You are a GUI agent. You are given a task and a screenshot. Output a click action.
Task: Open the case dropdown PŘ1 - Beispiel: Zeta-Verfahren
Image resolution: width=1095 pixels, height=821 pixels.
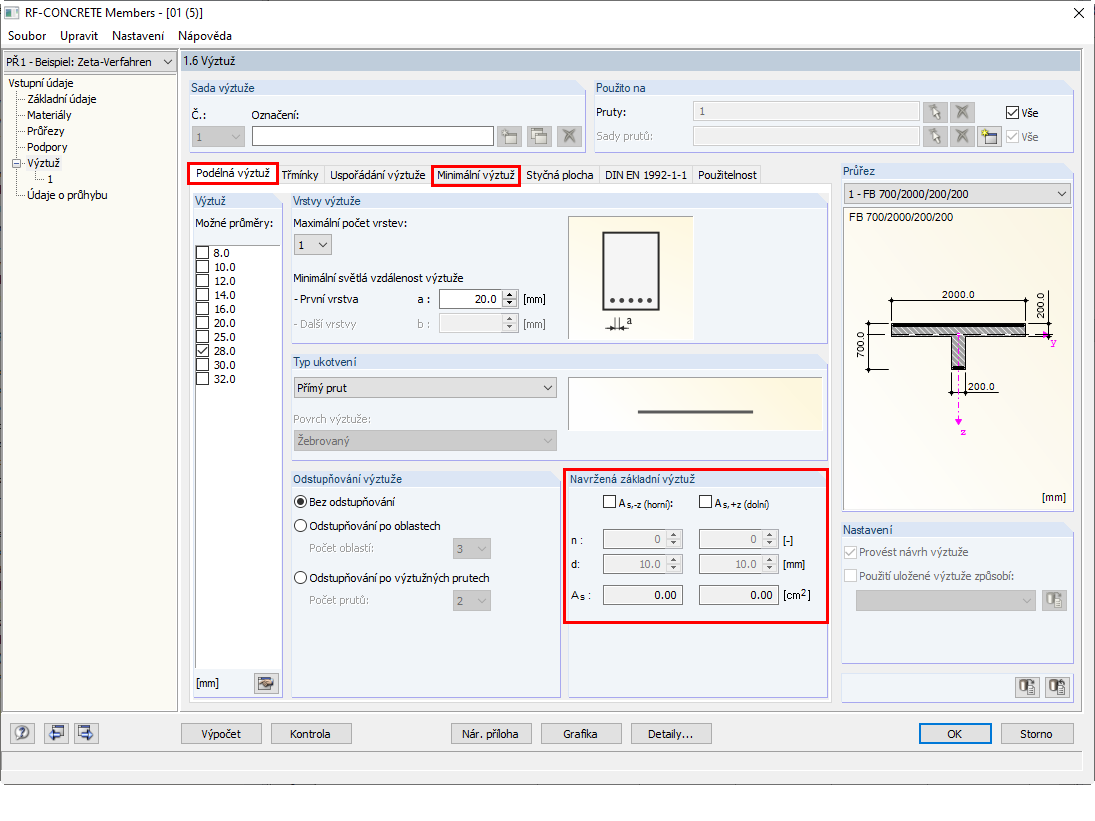[90, 61]
